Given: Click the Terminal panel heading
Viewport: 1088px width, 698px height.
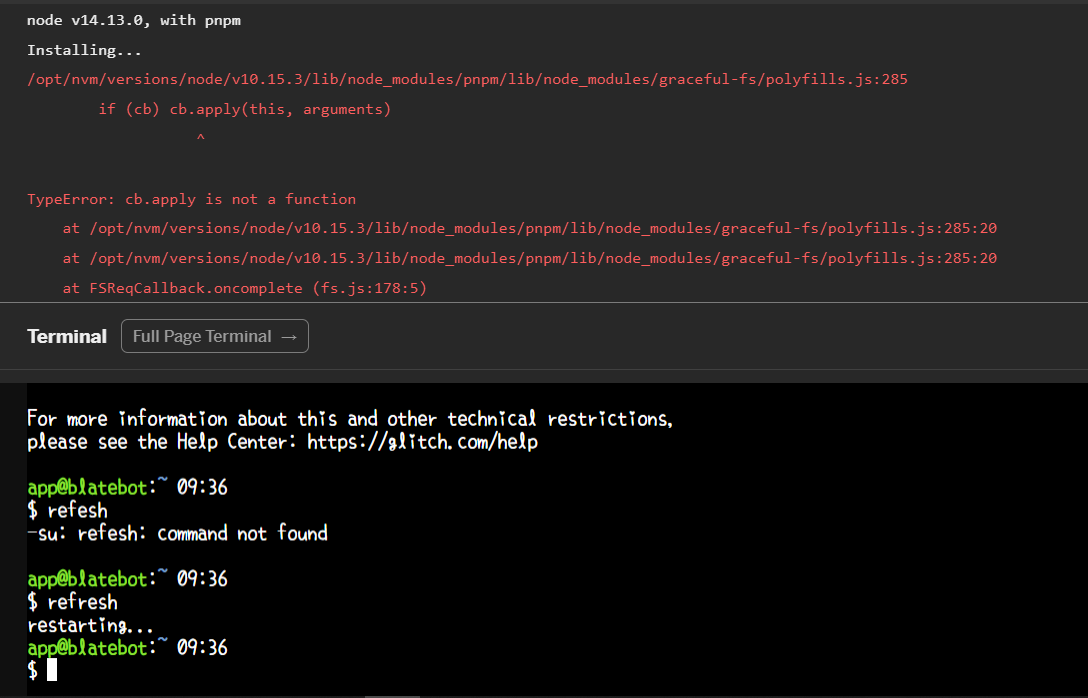Looking at the screenshot, I should coord(67,337).
